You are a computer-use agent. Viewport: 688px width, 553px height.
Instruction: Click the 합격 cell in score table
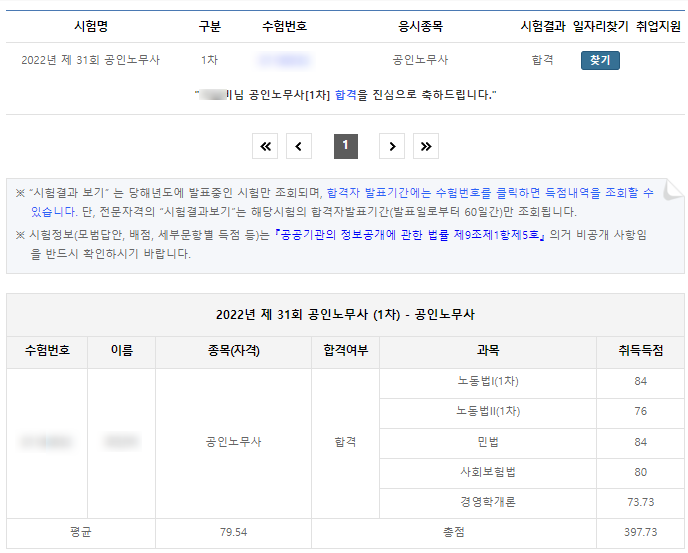345,442
